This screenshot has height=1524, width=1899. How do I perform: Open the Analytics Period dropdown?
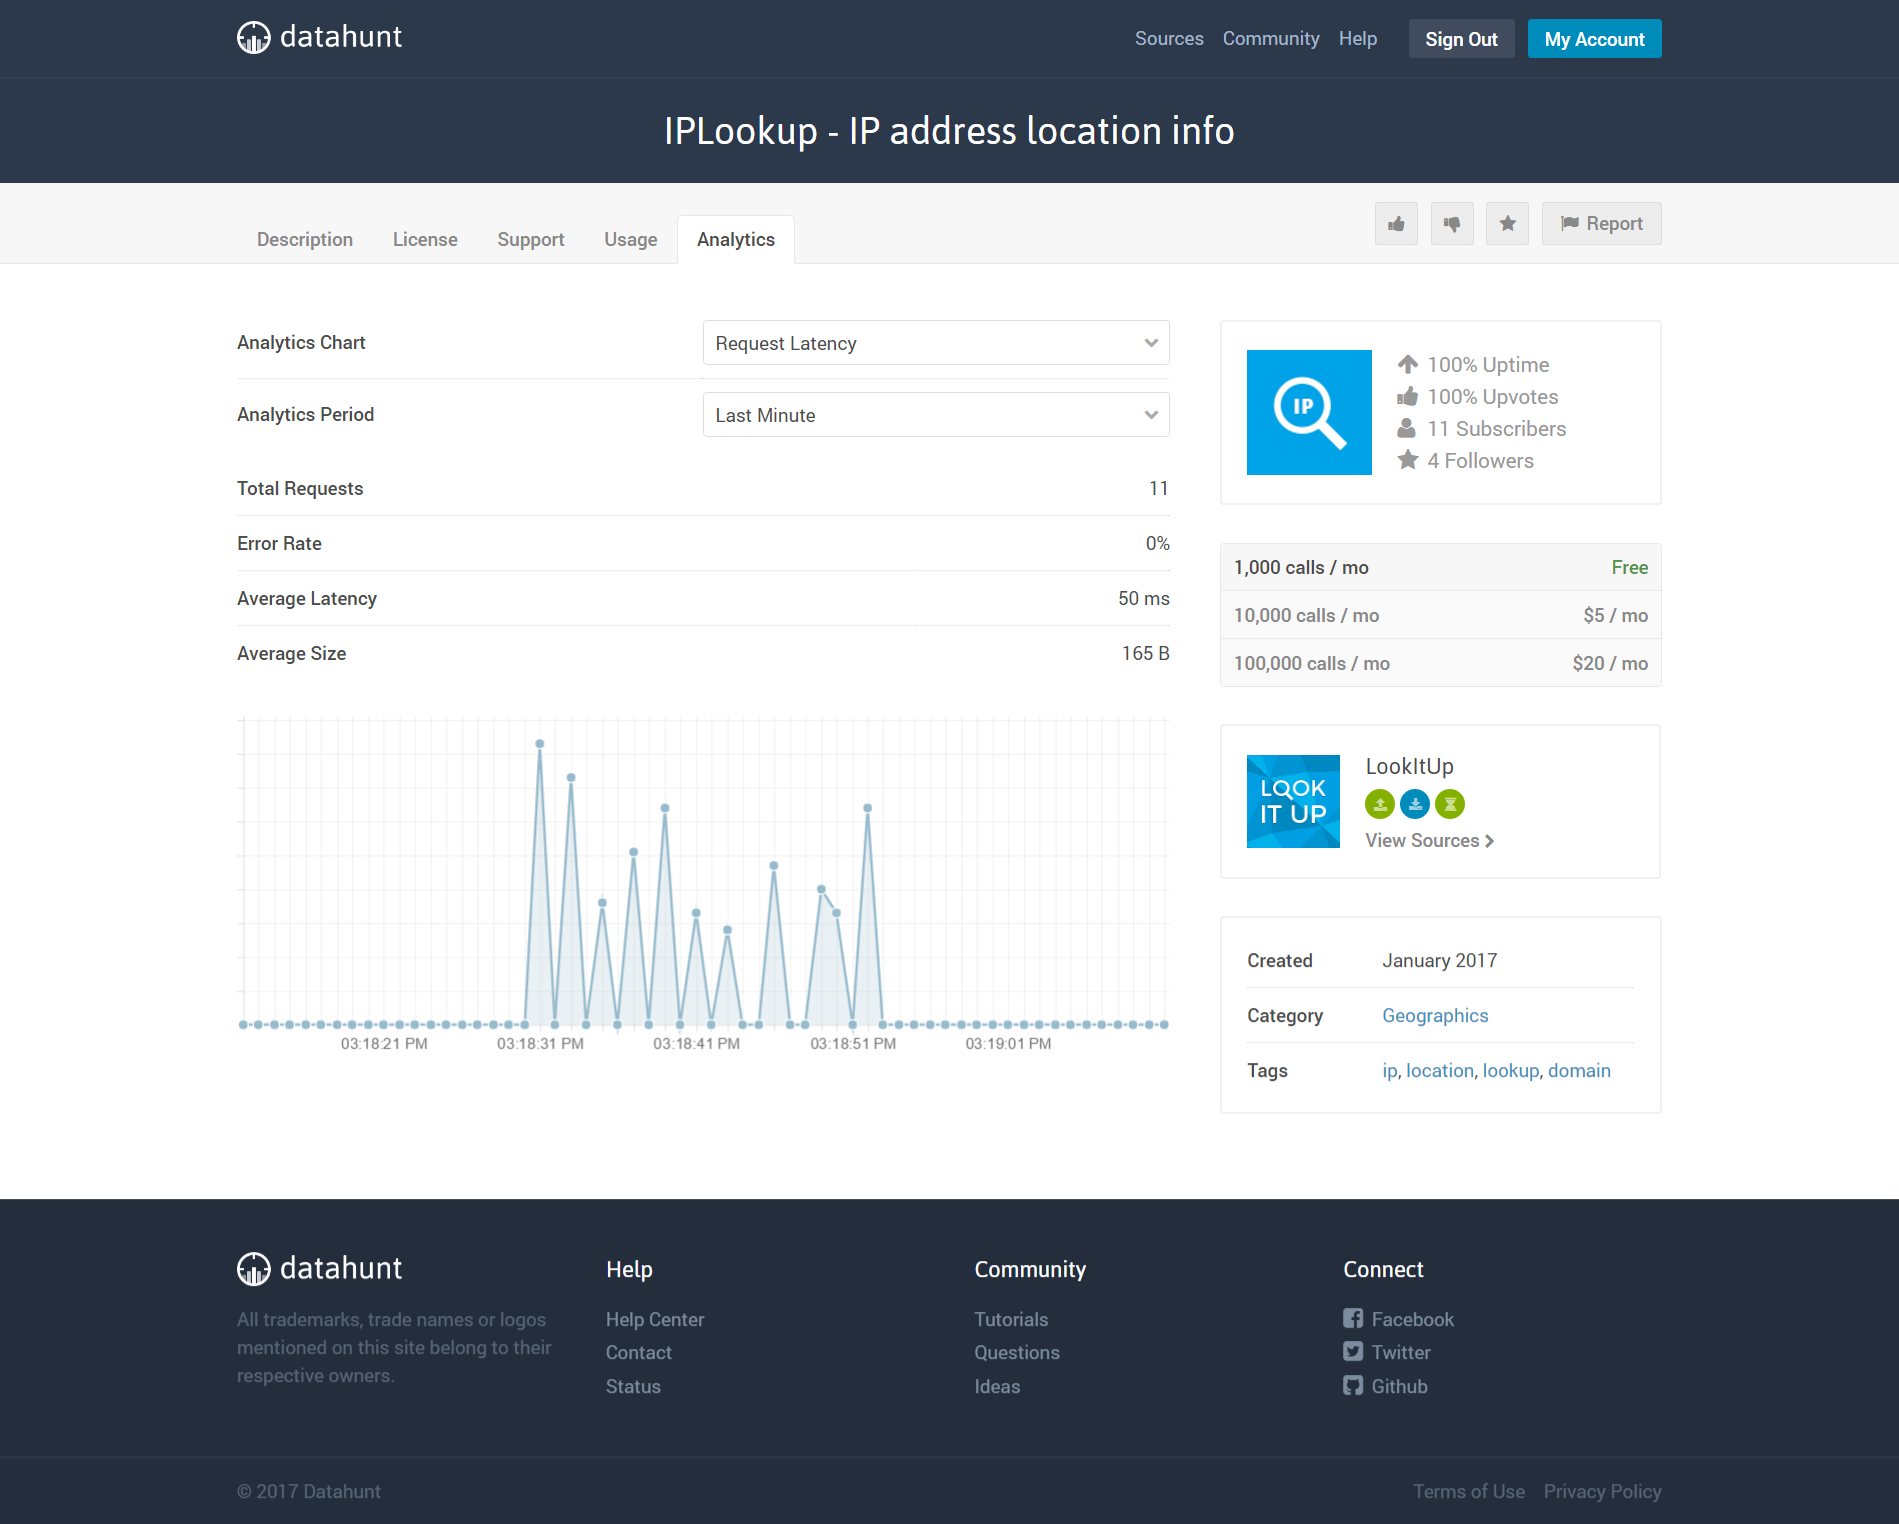935,414
